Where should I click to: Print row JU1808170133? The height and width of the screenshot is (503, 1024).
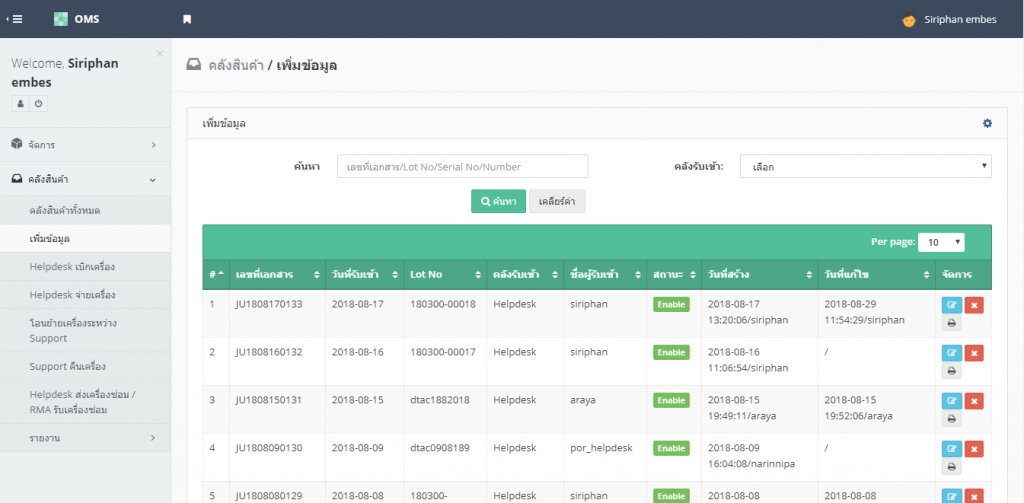coord(952,323)
